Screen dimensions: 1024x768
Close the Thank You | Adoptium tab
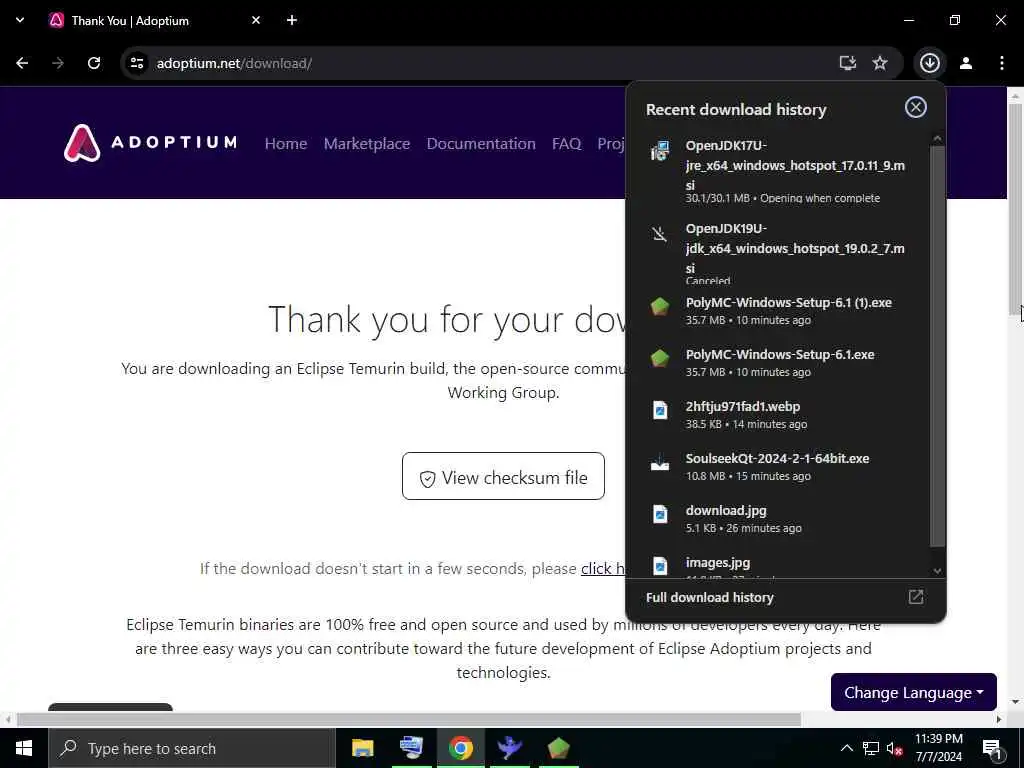pos(256,20)
